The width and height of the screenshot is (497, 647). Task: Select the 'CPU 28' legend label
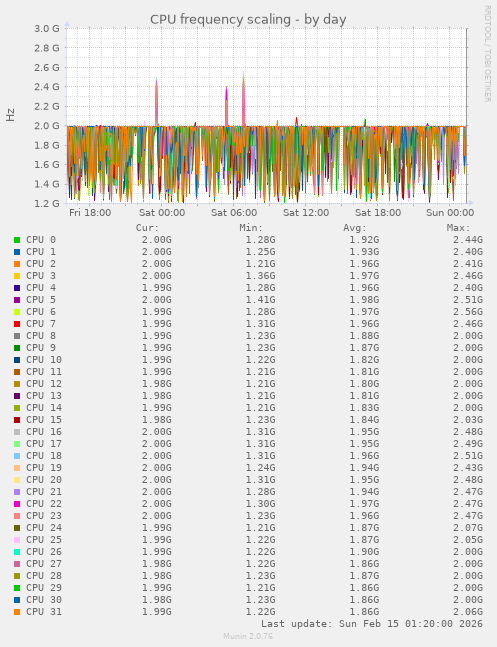point(44,576)
